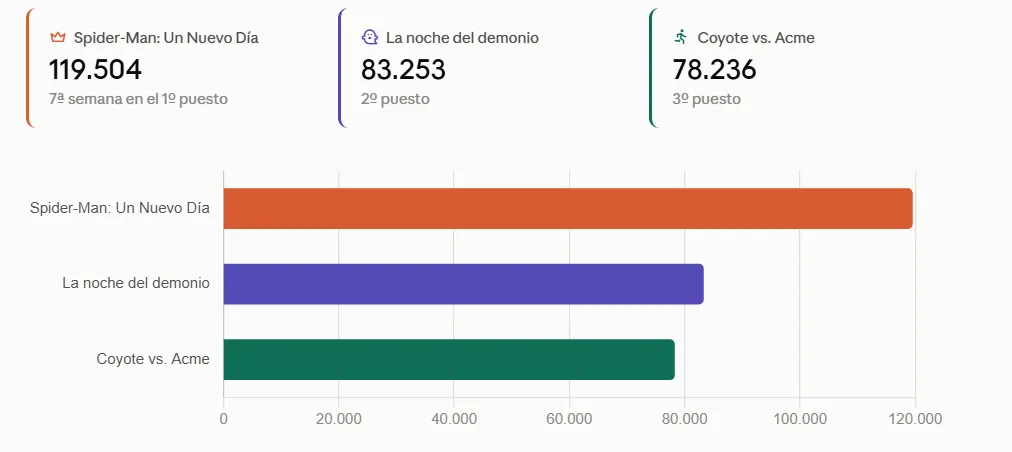Click the x-axis tick label 60.000
This screenshot has height=452, width=1012.
tap(569, 418)
